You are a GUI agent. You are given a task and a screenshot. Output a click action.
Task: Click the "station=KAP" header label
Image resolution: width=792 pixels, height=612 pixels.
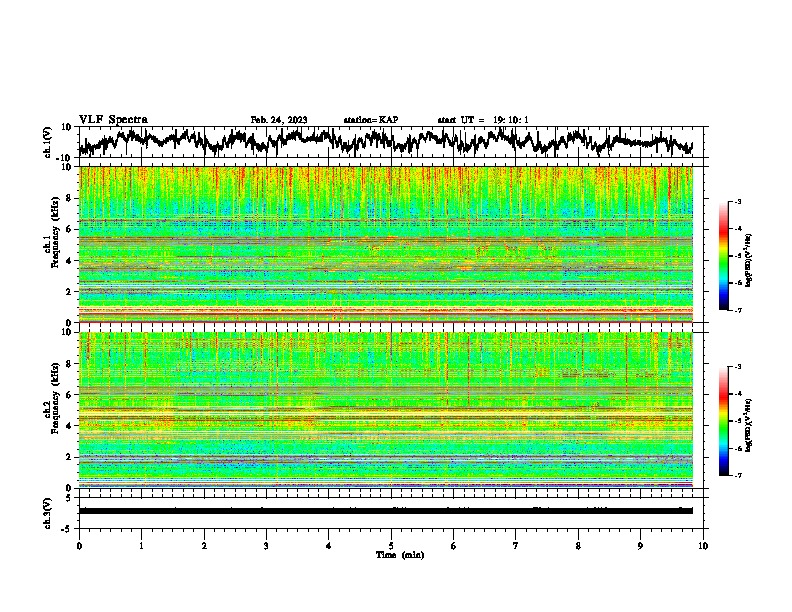click(x=371, y=120)
